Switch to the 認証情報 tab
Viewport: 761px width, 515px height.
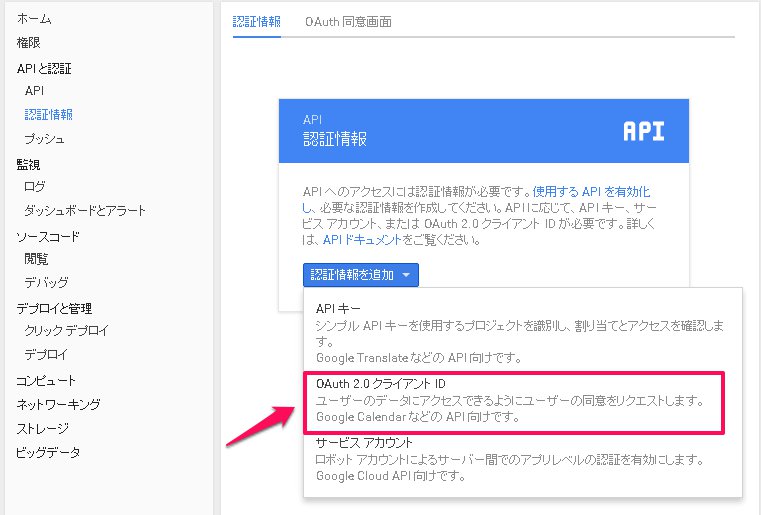[x=257, y=22]
